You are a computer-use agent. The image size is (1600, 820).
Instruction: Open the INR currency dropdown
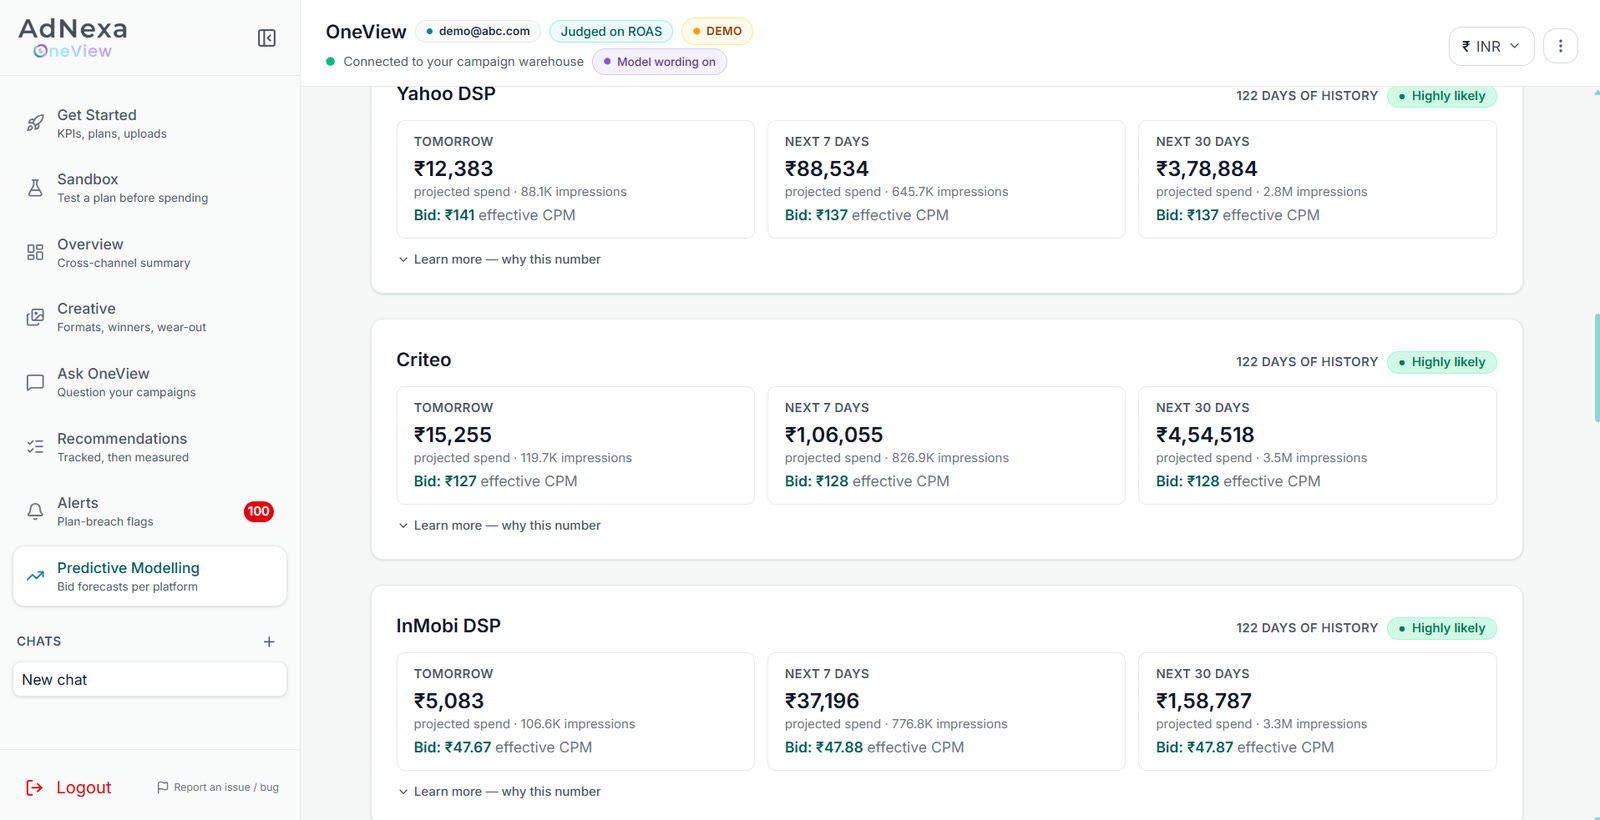point(1491,46)
